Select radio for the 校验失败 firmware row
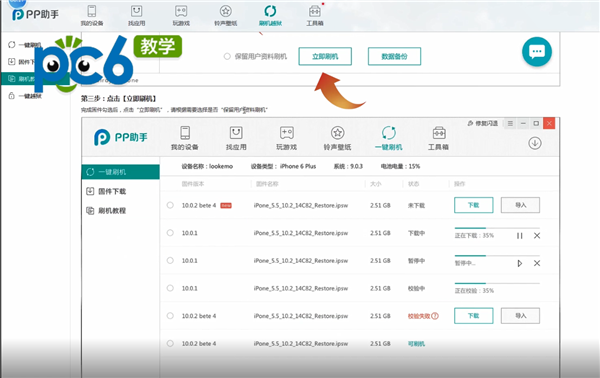The height and width of the screenshot is (378, 600). (170, 316)
